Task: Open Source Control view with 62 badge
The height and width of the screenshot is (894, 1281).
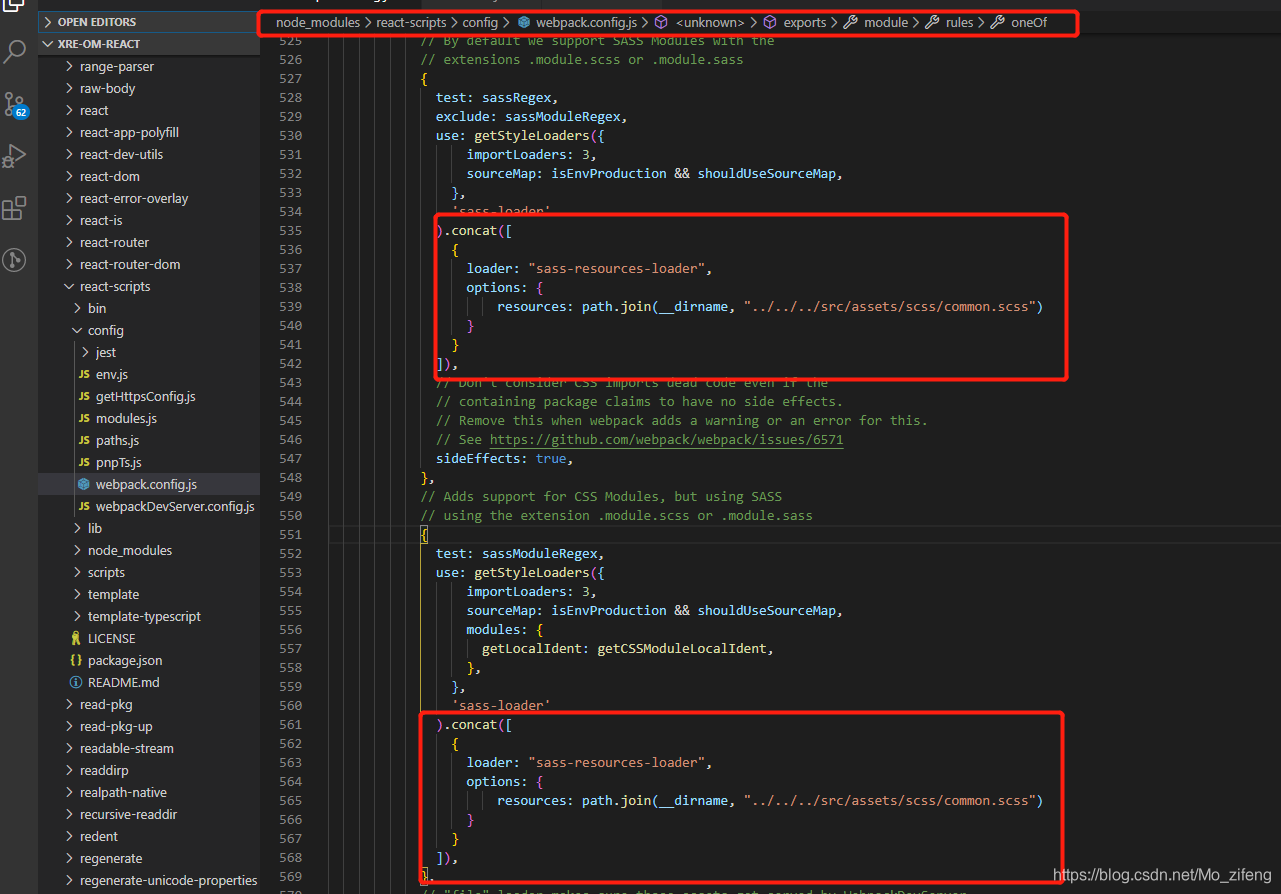Action: (x=15, y=104)
